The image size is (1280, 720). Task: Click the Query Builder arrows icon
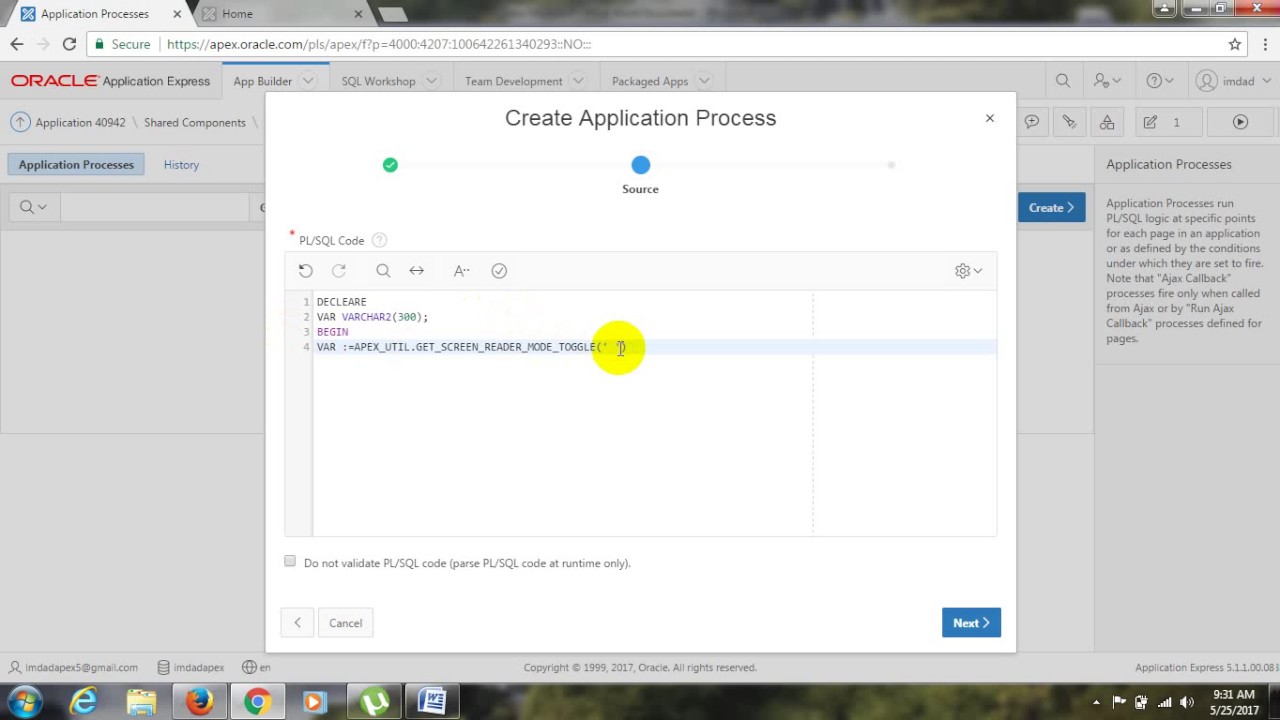tap(417, 271)
